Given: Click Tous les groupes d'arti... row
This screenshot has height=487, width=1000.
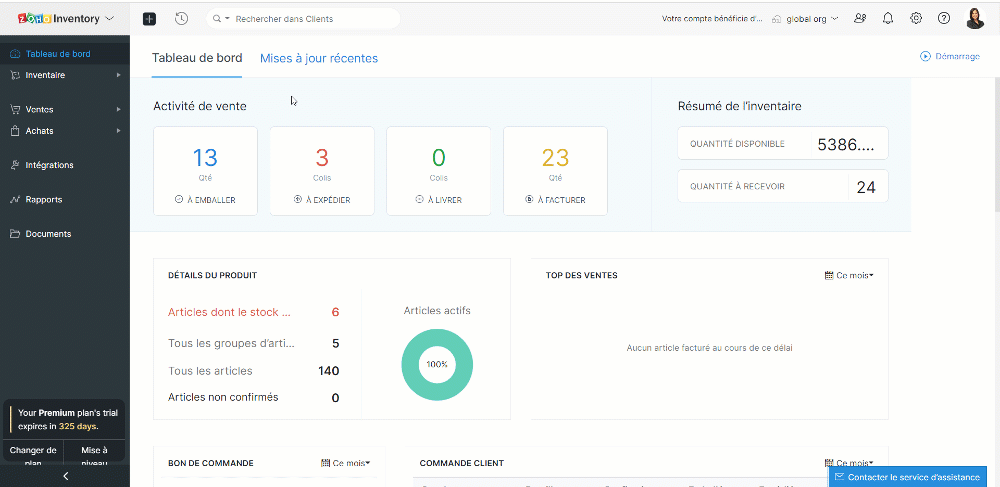Looking at the screenshot, I should point(254,344).
